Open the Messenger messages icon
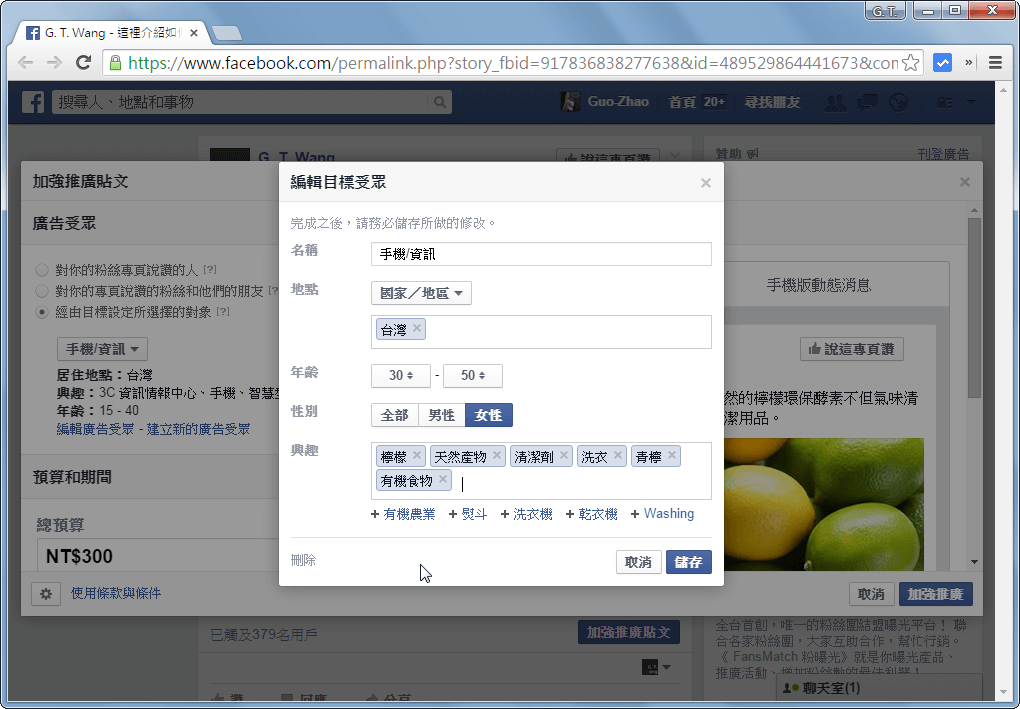1020x709 pixels. coord(865,101)
